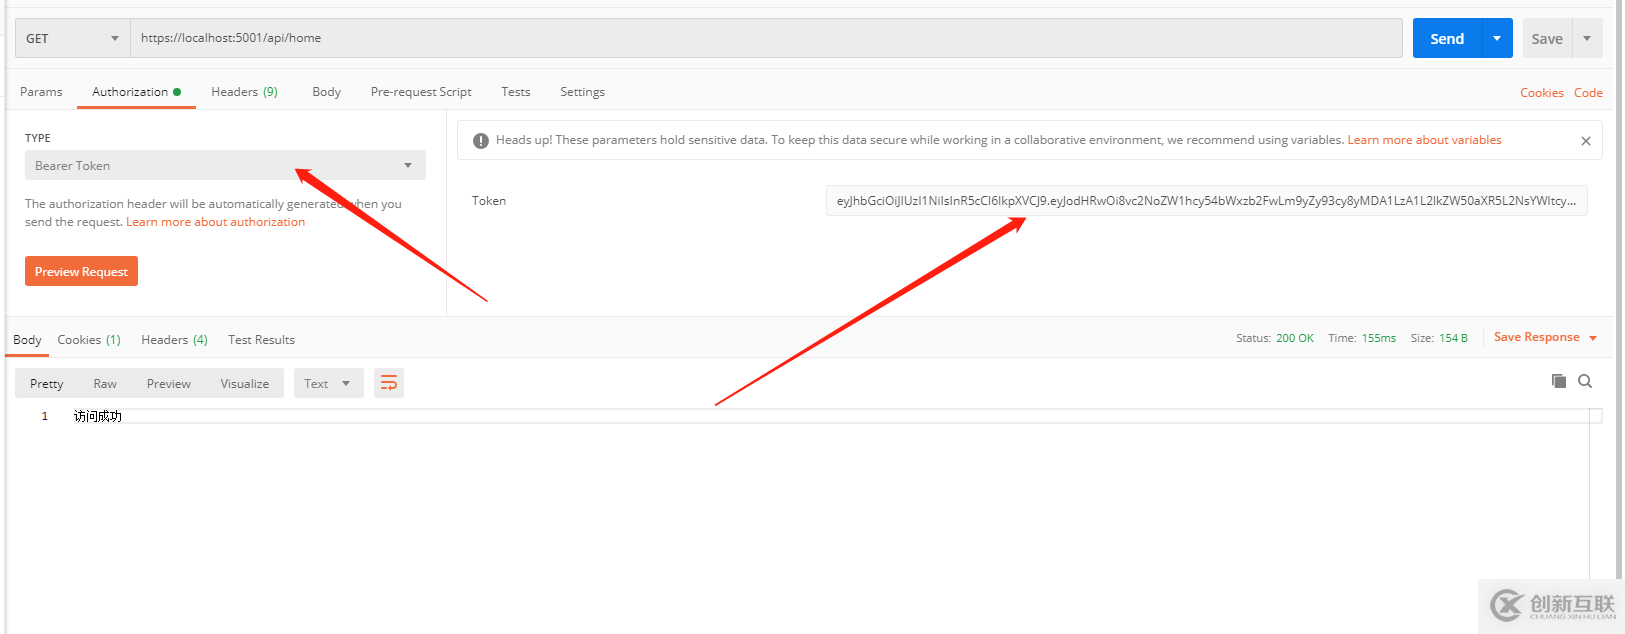Open the response Headers (4) tab

click(174, 340)
